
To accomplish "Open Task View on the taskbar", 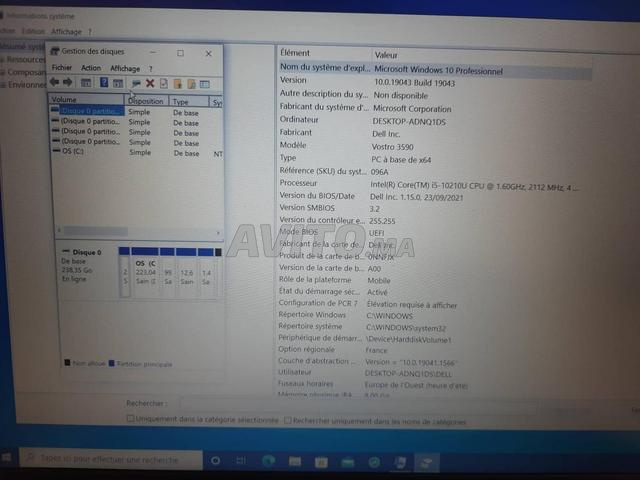I will click(x=241, y=461).
